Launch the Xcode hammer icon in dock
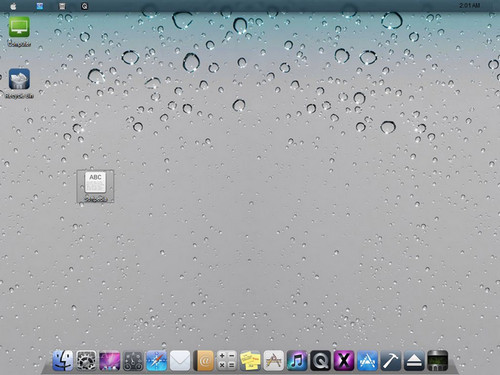The image size is (500, 375). tap(391, 360)
